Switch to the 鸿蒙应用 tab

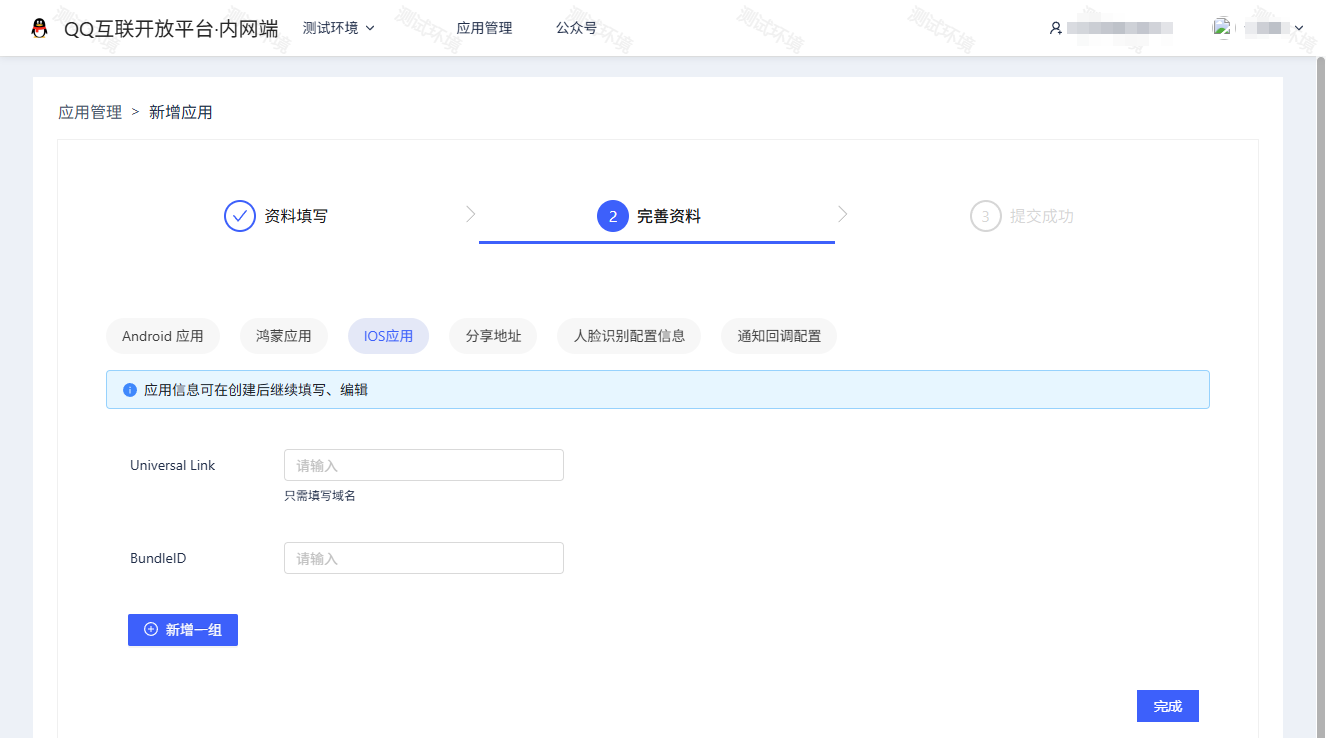click(x=284, y=336)
